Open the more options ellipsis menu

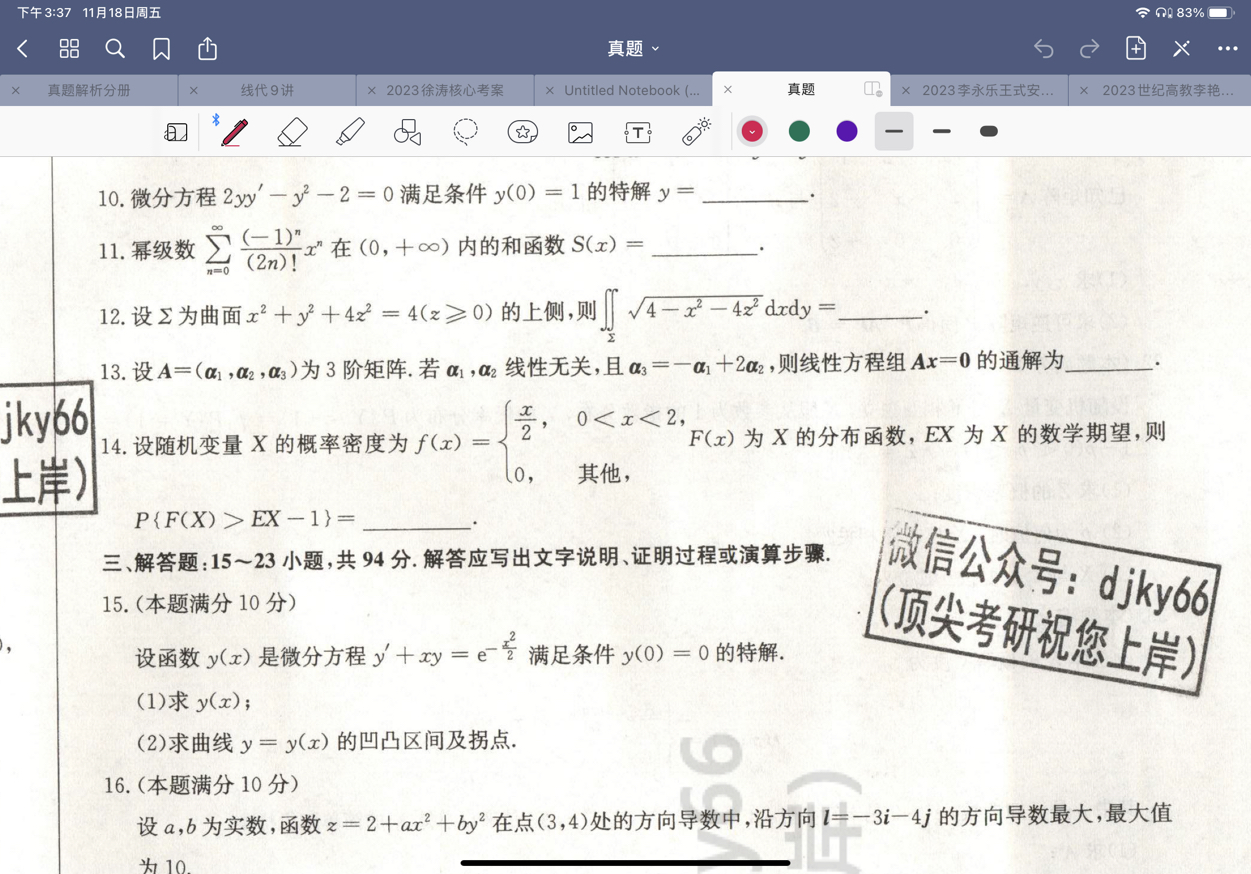coord(1227,48)
